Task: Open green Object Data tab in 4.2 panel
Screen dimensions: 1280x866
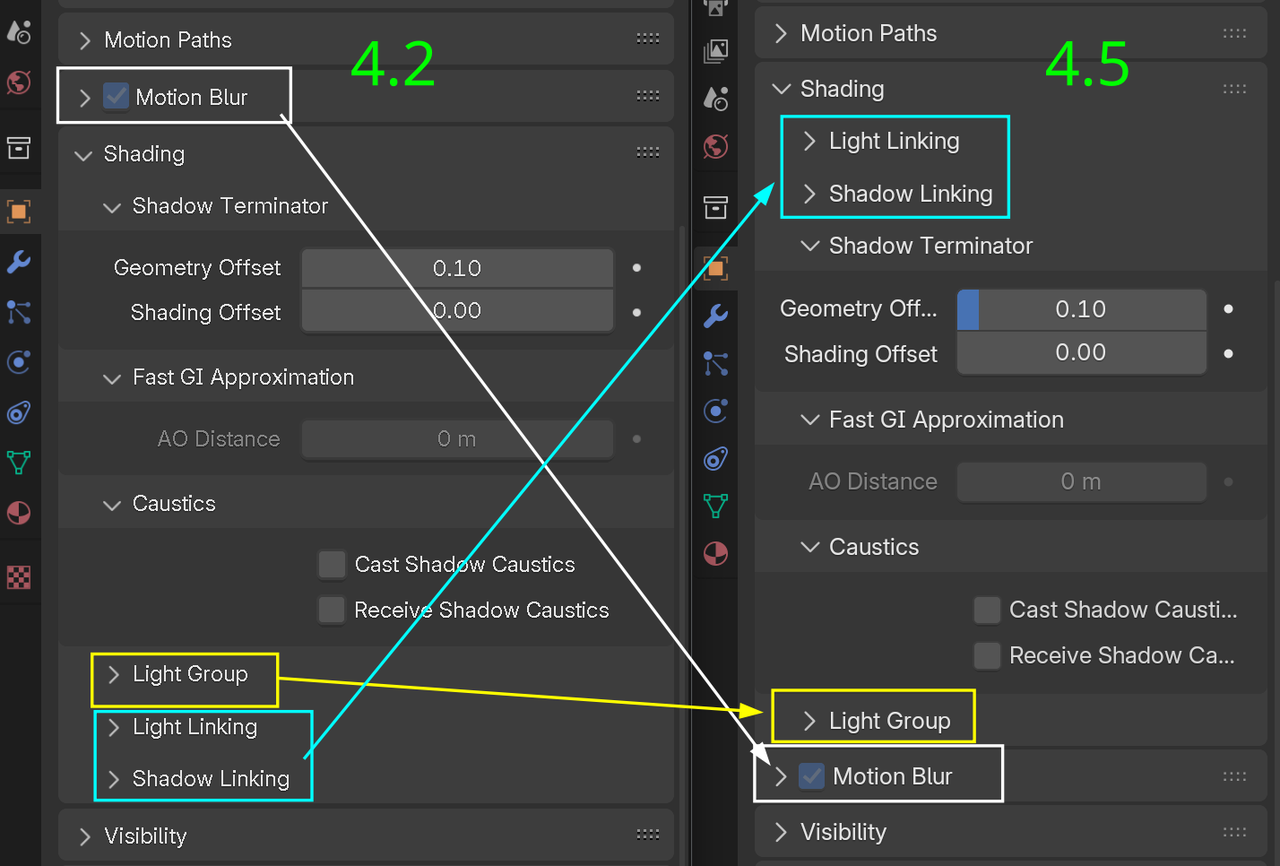Action: [19, 462]
